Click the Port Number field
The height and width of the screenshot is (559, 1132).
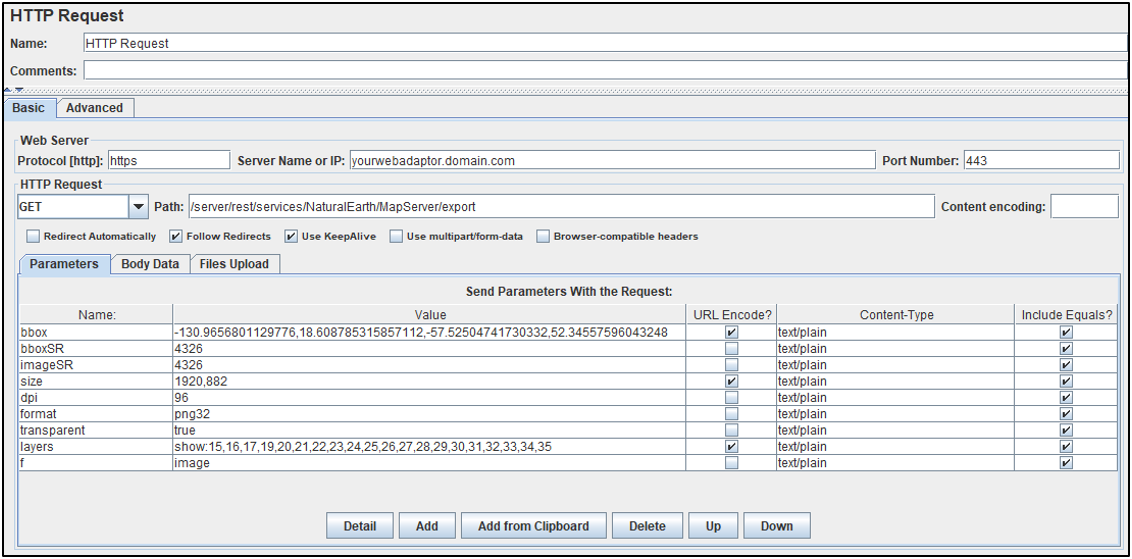pyautogui.click(x=1041, y=160)
